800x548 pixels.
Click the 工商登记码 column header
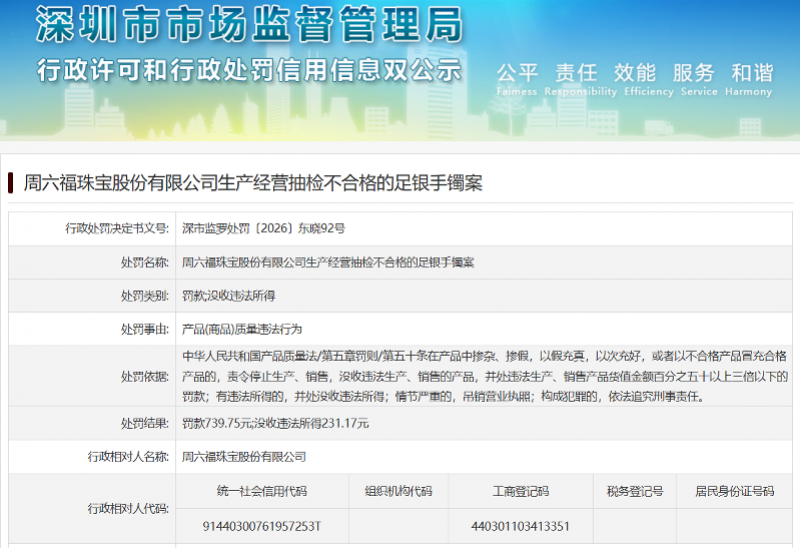coord(520,491)
